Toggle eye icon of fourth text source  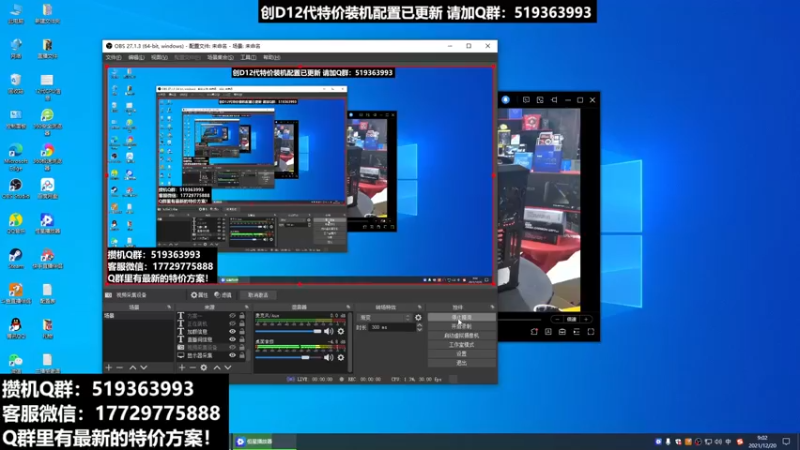point(233,339)
